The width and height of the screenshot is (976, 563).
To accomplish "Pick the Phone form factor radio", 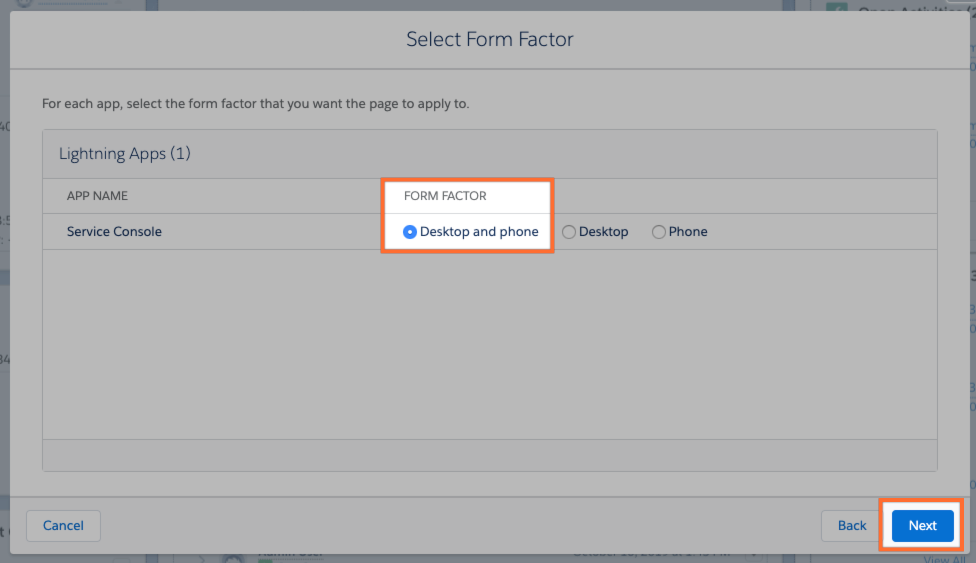I will click(x=659, y=232).
